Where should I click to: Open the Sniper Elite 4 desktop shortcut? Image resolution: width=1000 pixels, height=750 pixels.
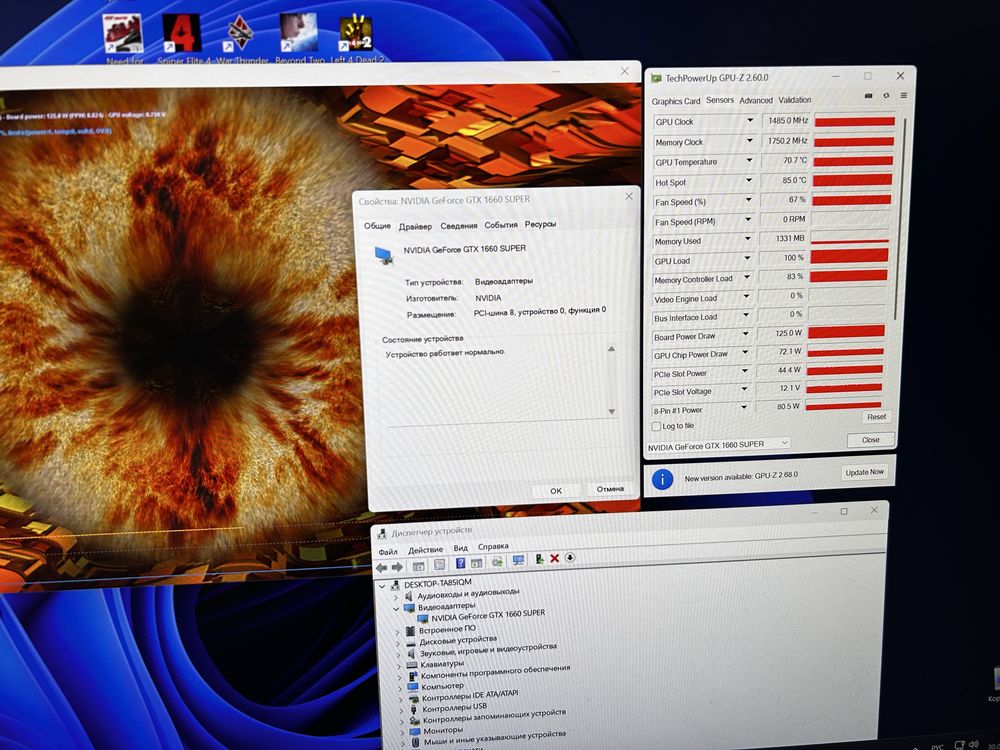pyautogui.click(x=182, y=38)
